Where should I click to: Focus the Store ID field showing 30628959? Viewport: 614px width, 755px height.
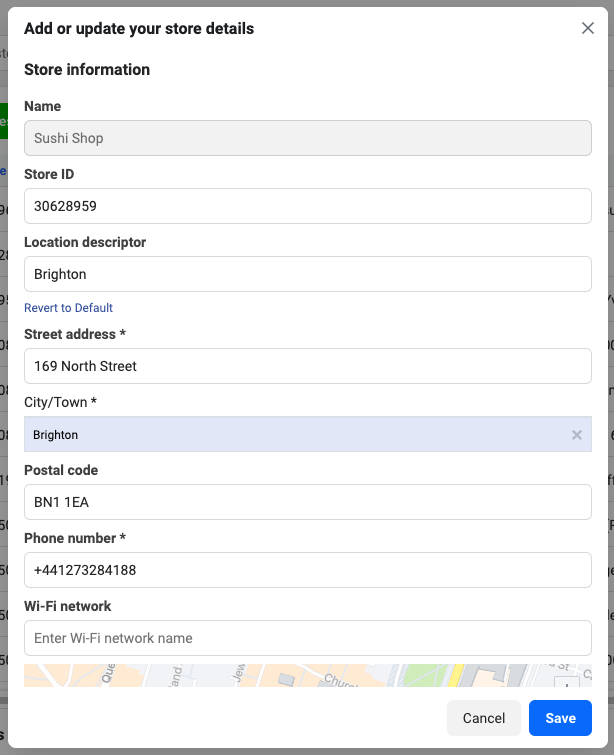(x=308, y=206)
